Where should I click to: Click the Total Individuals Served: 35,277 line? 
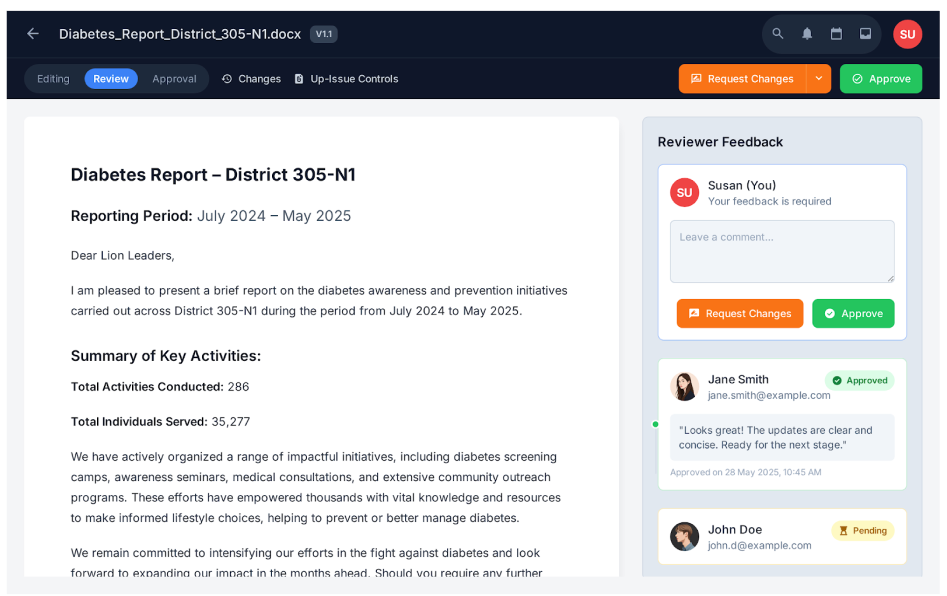point(160,422)
